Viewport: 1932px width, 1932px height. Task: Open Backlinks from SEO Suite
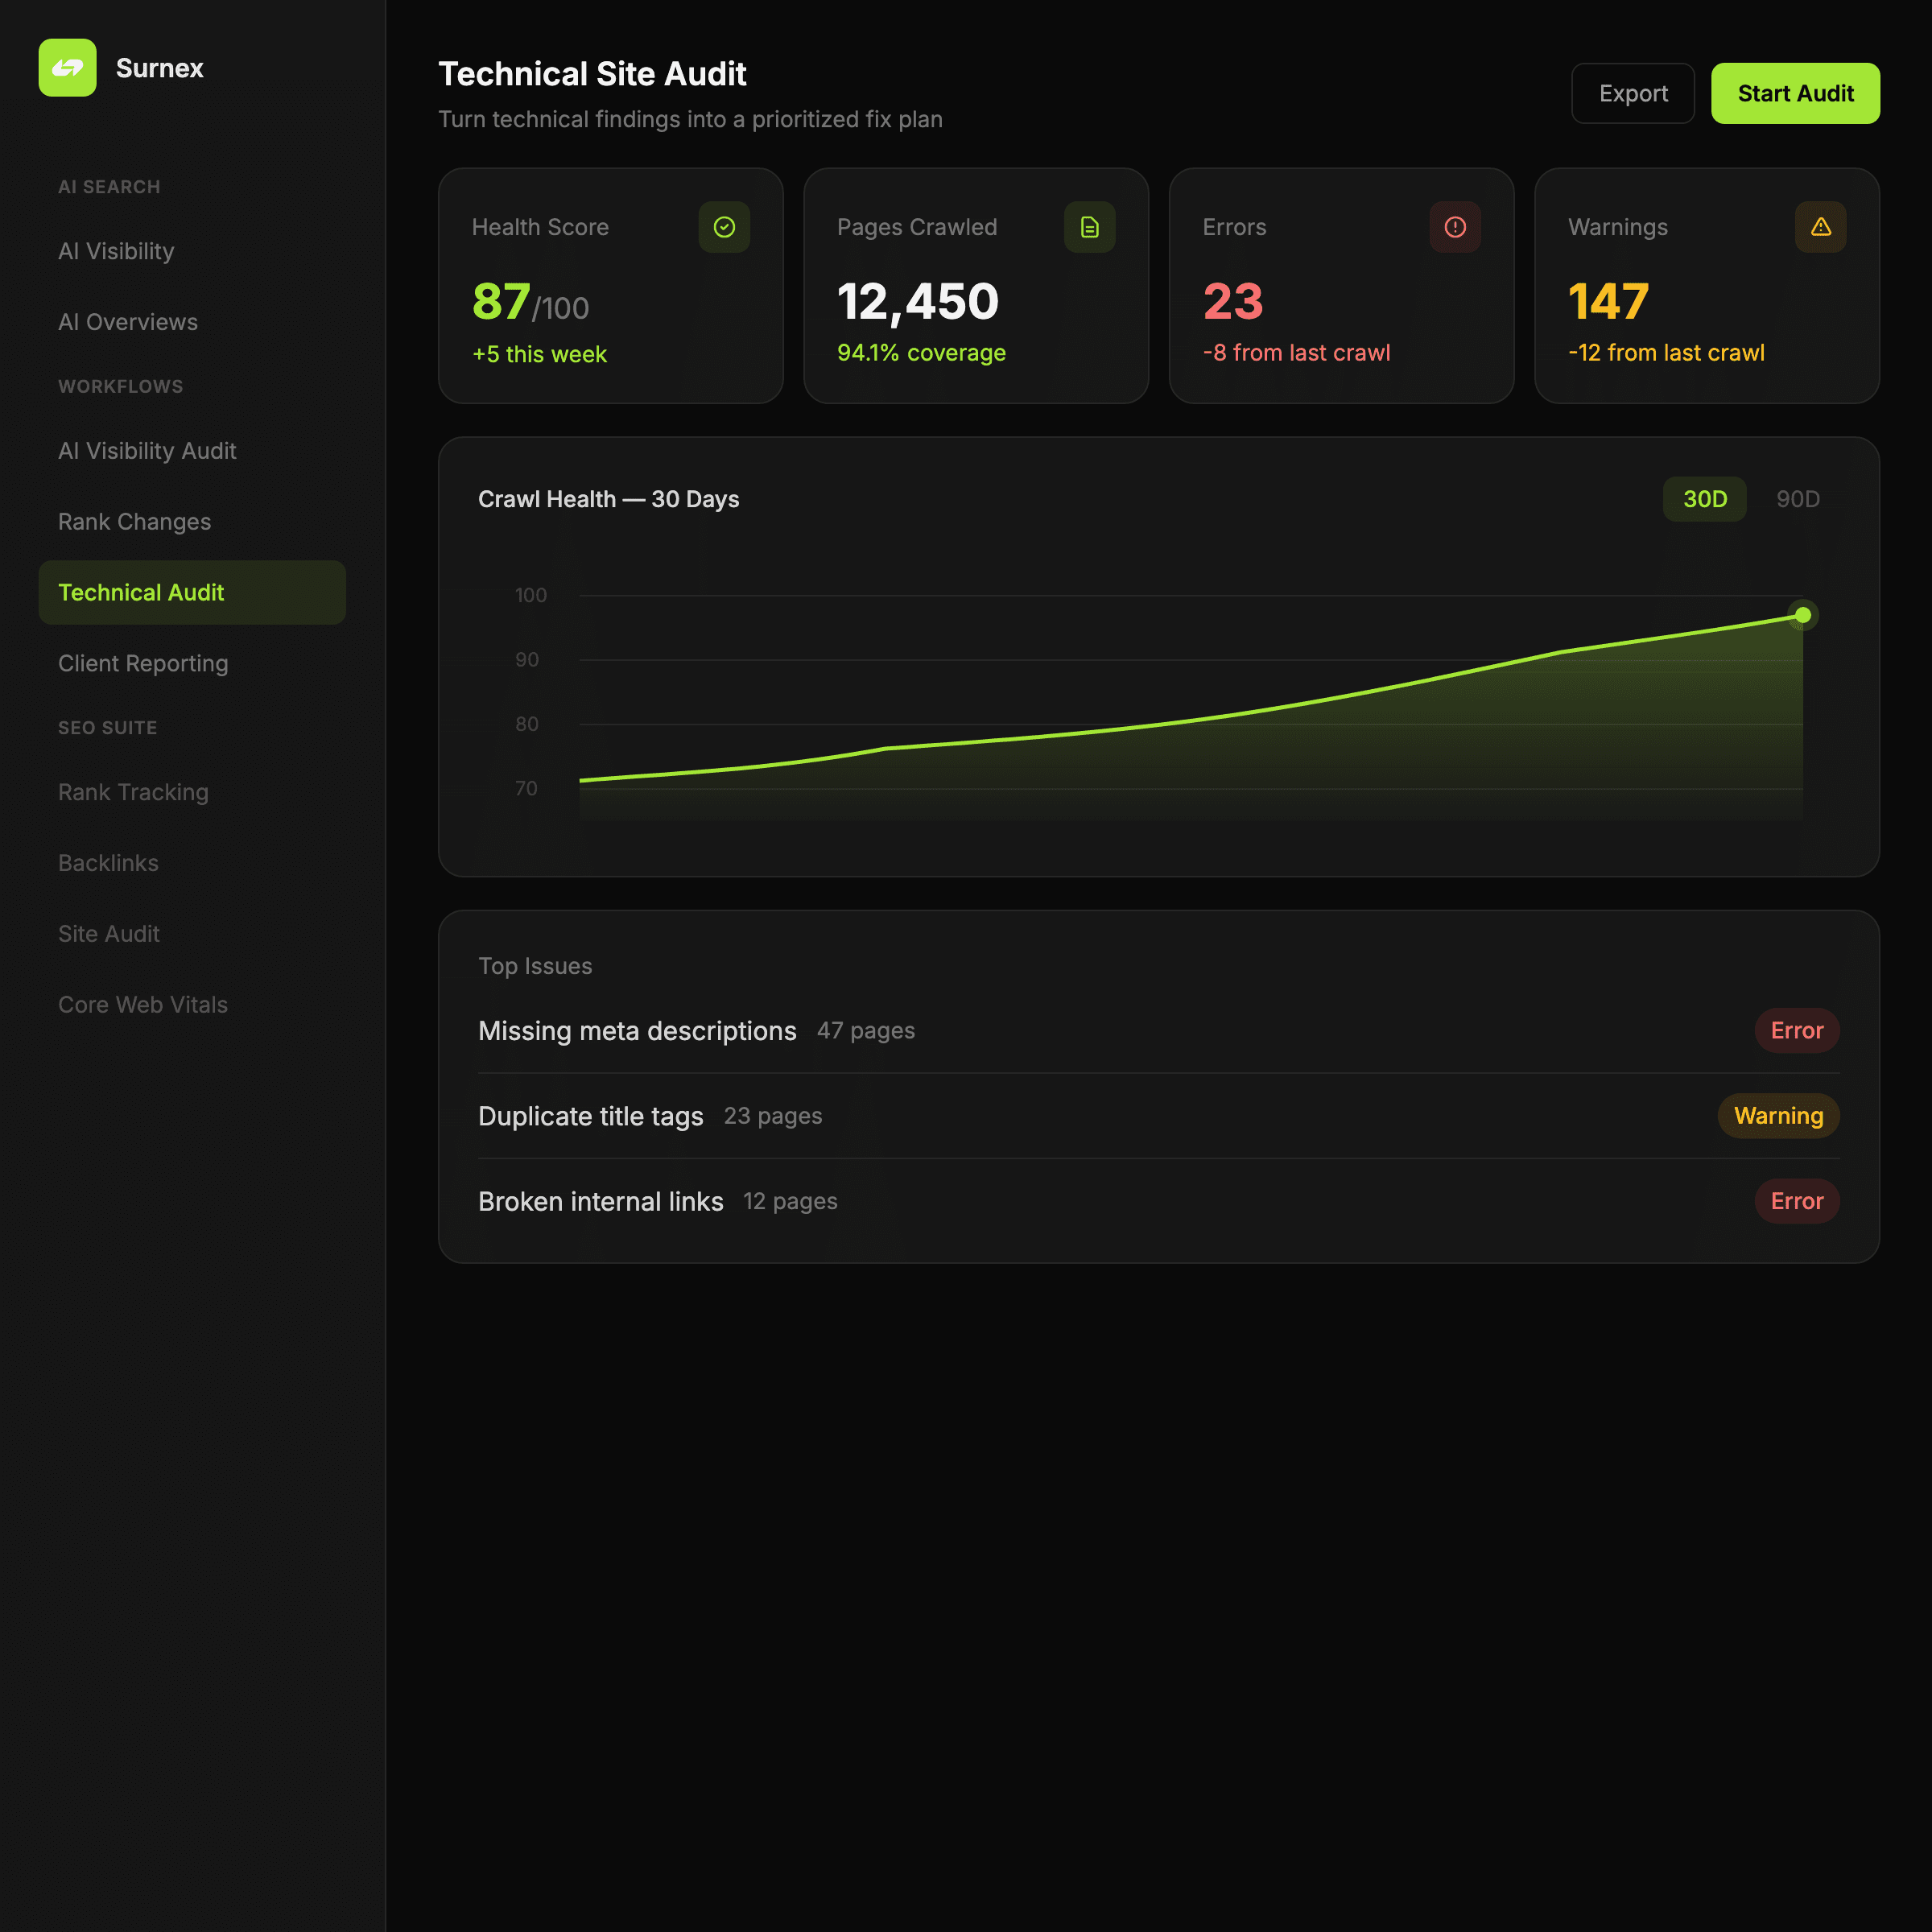109,863
